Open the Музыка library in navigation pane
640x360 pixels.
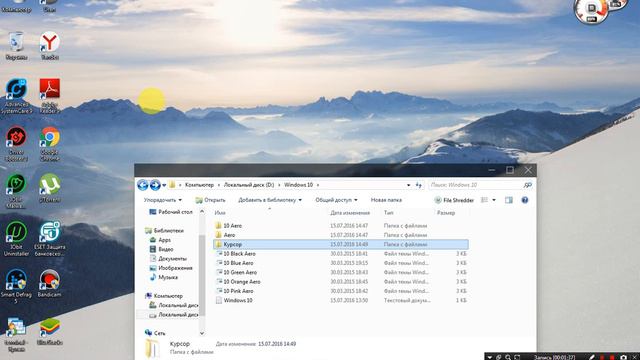163,278
